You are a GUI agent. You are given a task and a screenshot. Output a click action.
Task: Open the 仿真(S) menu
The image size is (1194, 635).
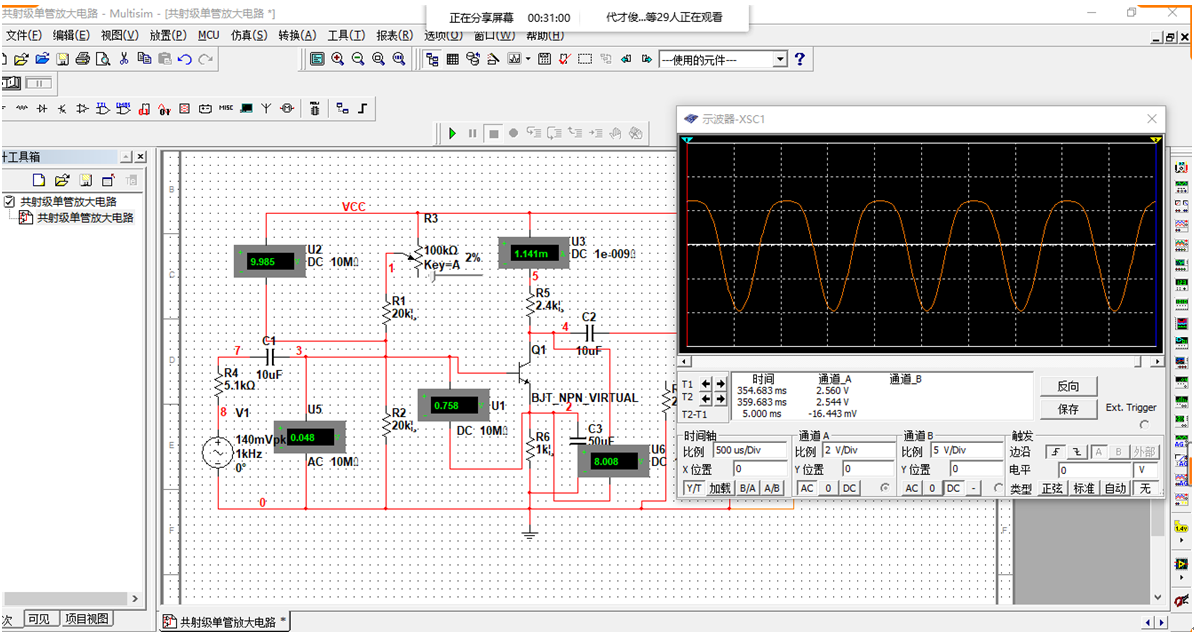tap(249, 35)
